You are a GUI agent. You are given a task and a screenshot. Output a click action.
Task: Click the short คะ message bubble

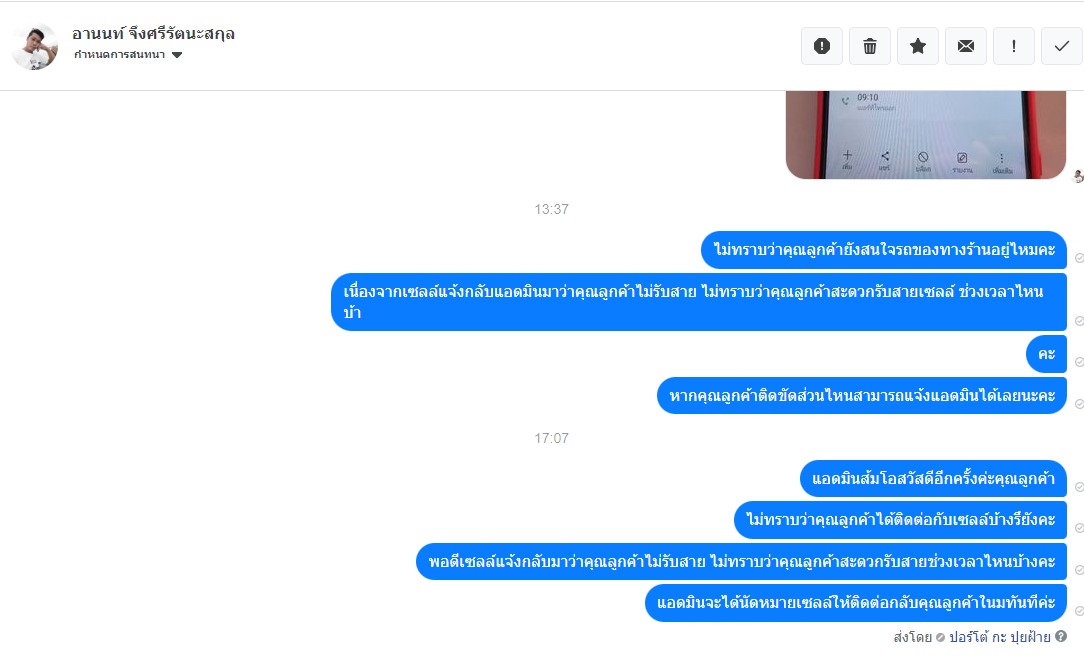(x=1046, y=354)
